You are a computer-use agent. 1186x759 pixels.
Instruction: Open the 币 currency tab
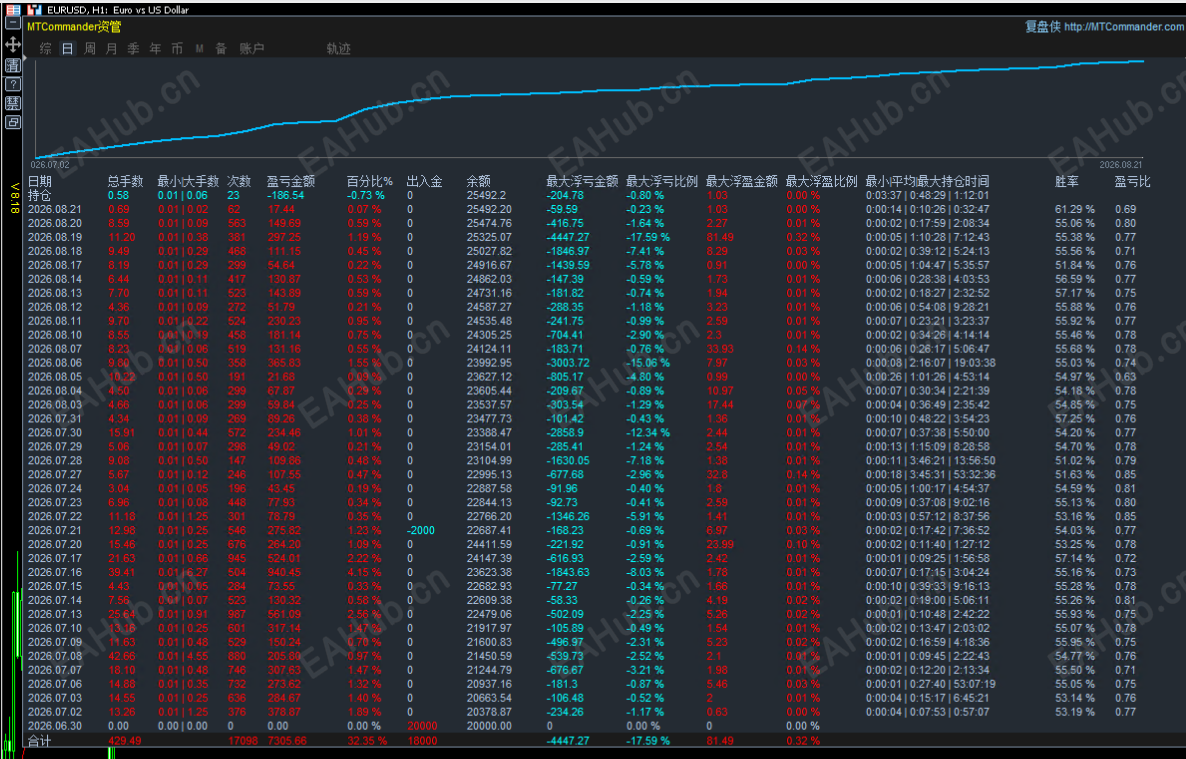pyautogui.click(x=177, y=48)
